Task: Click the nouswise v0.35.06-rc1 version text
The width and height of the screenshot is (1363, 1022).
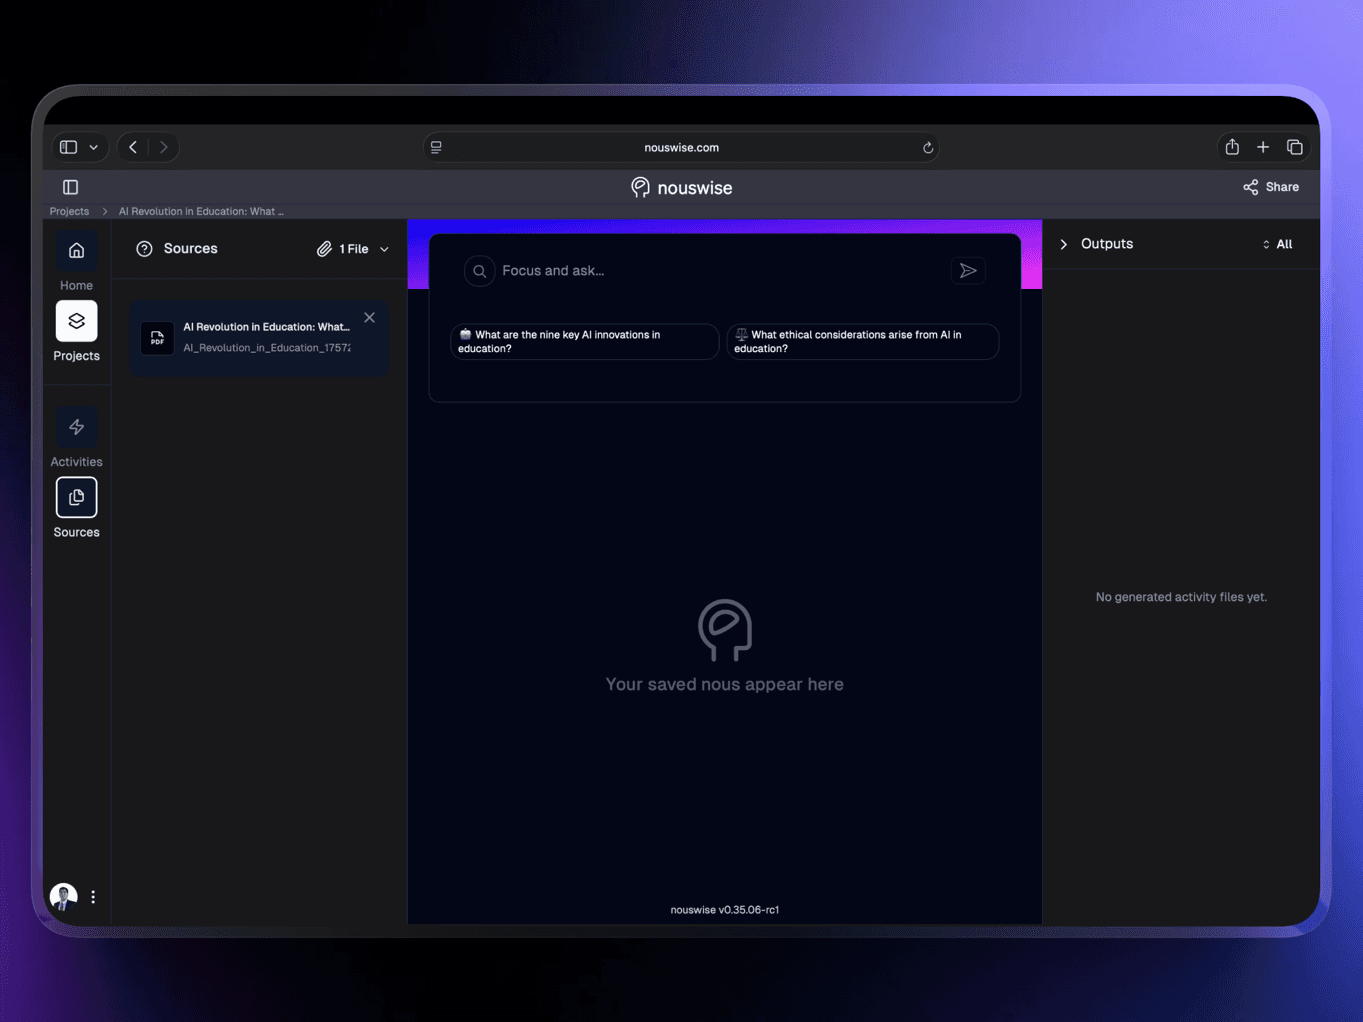Action: [x=725, y=910]
